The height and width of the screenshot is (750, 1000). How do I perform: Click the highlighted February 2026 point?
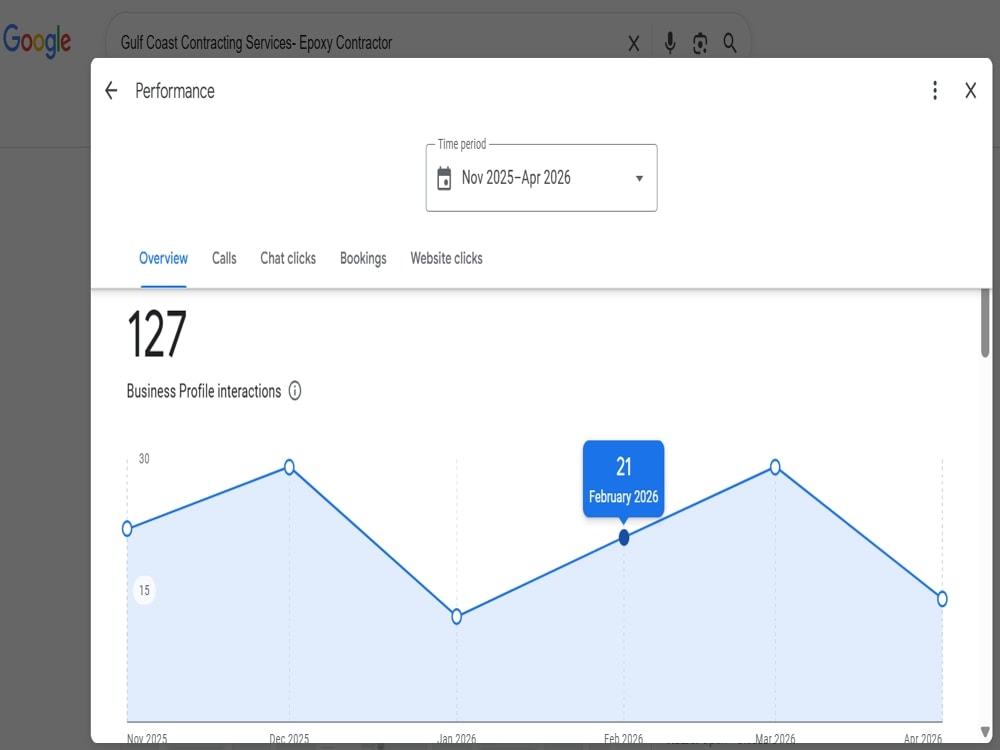624,538
